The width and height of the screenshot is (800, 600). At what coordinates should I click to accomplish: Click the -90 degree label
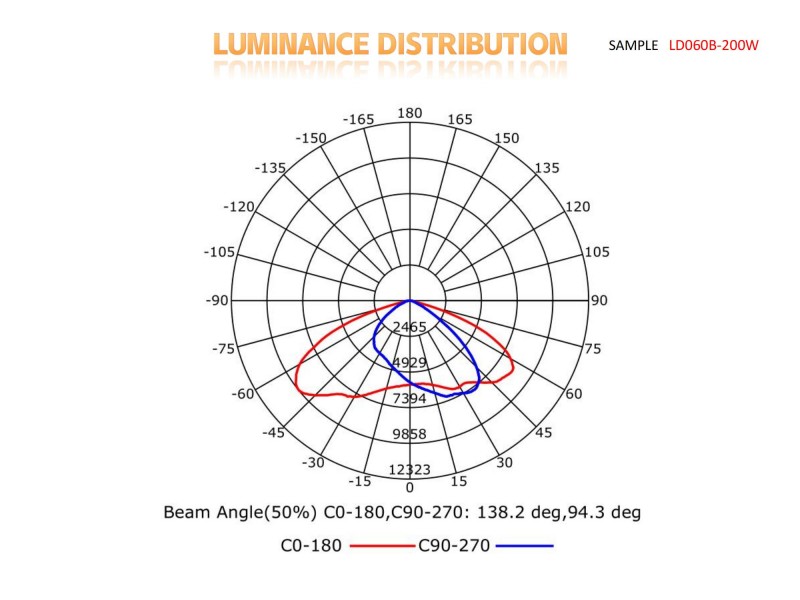point(217,301)
